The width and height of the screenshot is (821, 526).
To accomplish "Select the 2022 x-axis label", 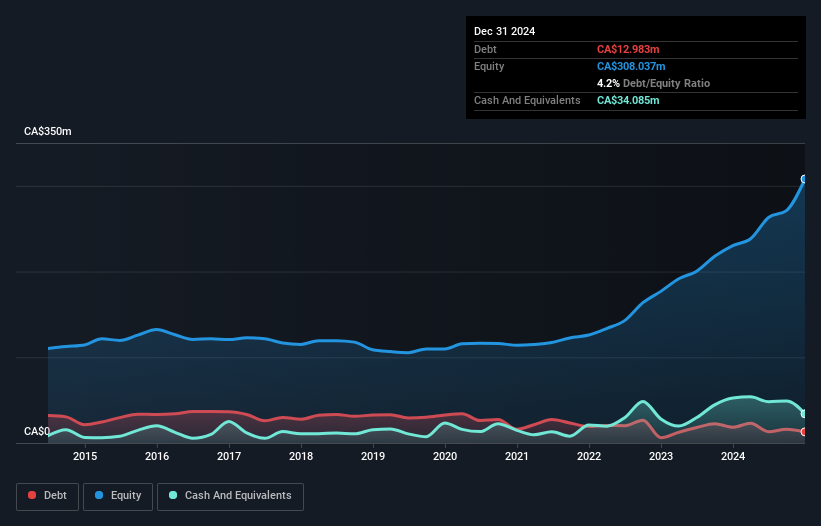I will 589,456.
